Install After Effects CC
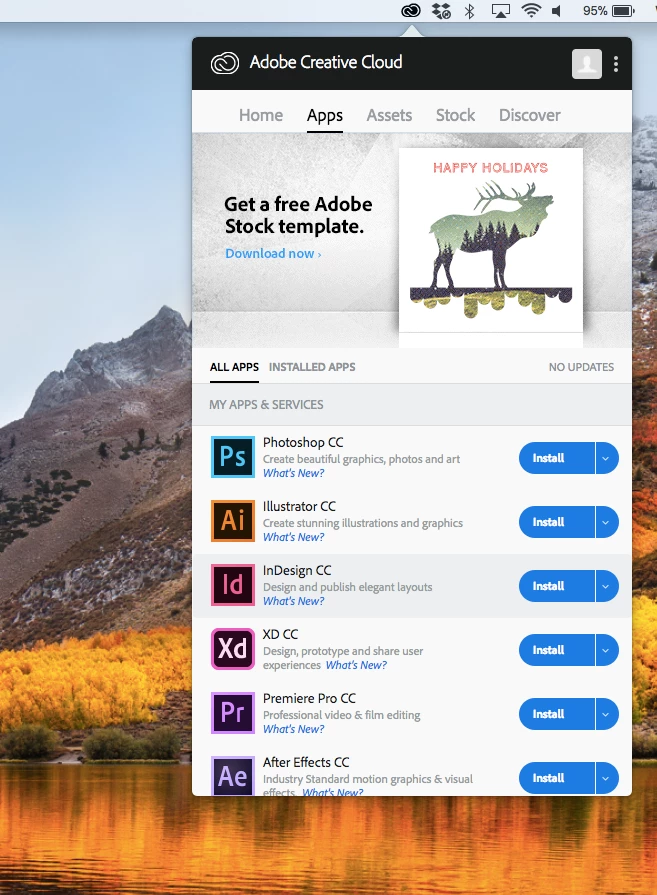 coord(557,777)
